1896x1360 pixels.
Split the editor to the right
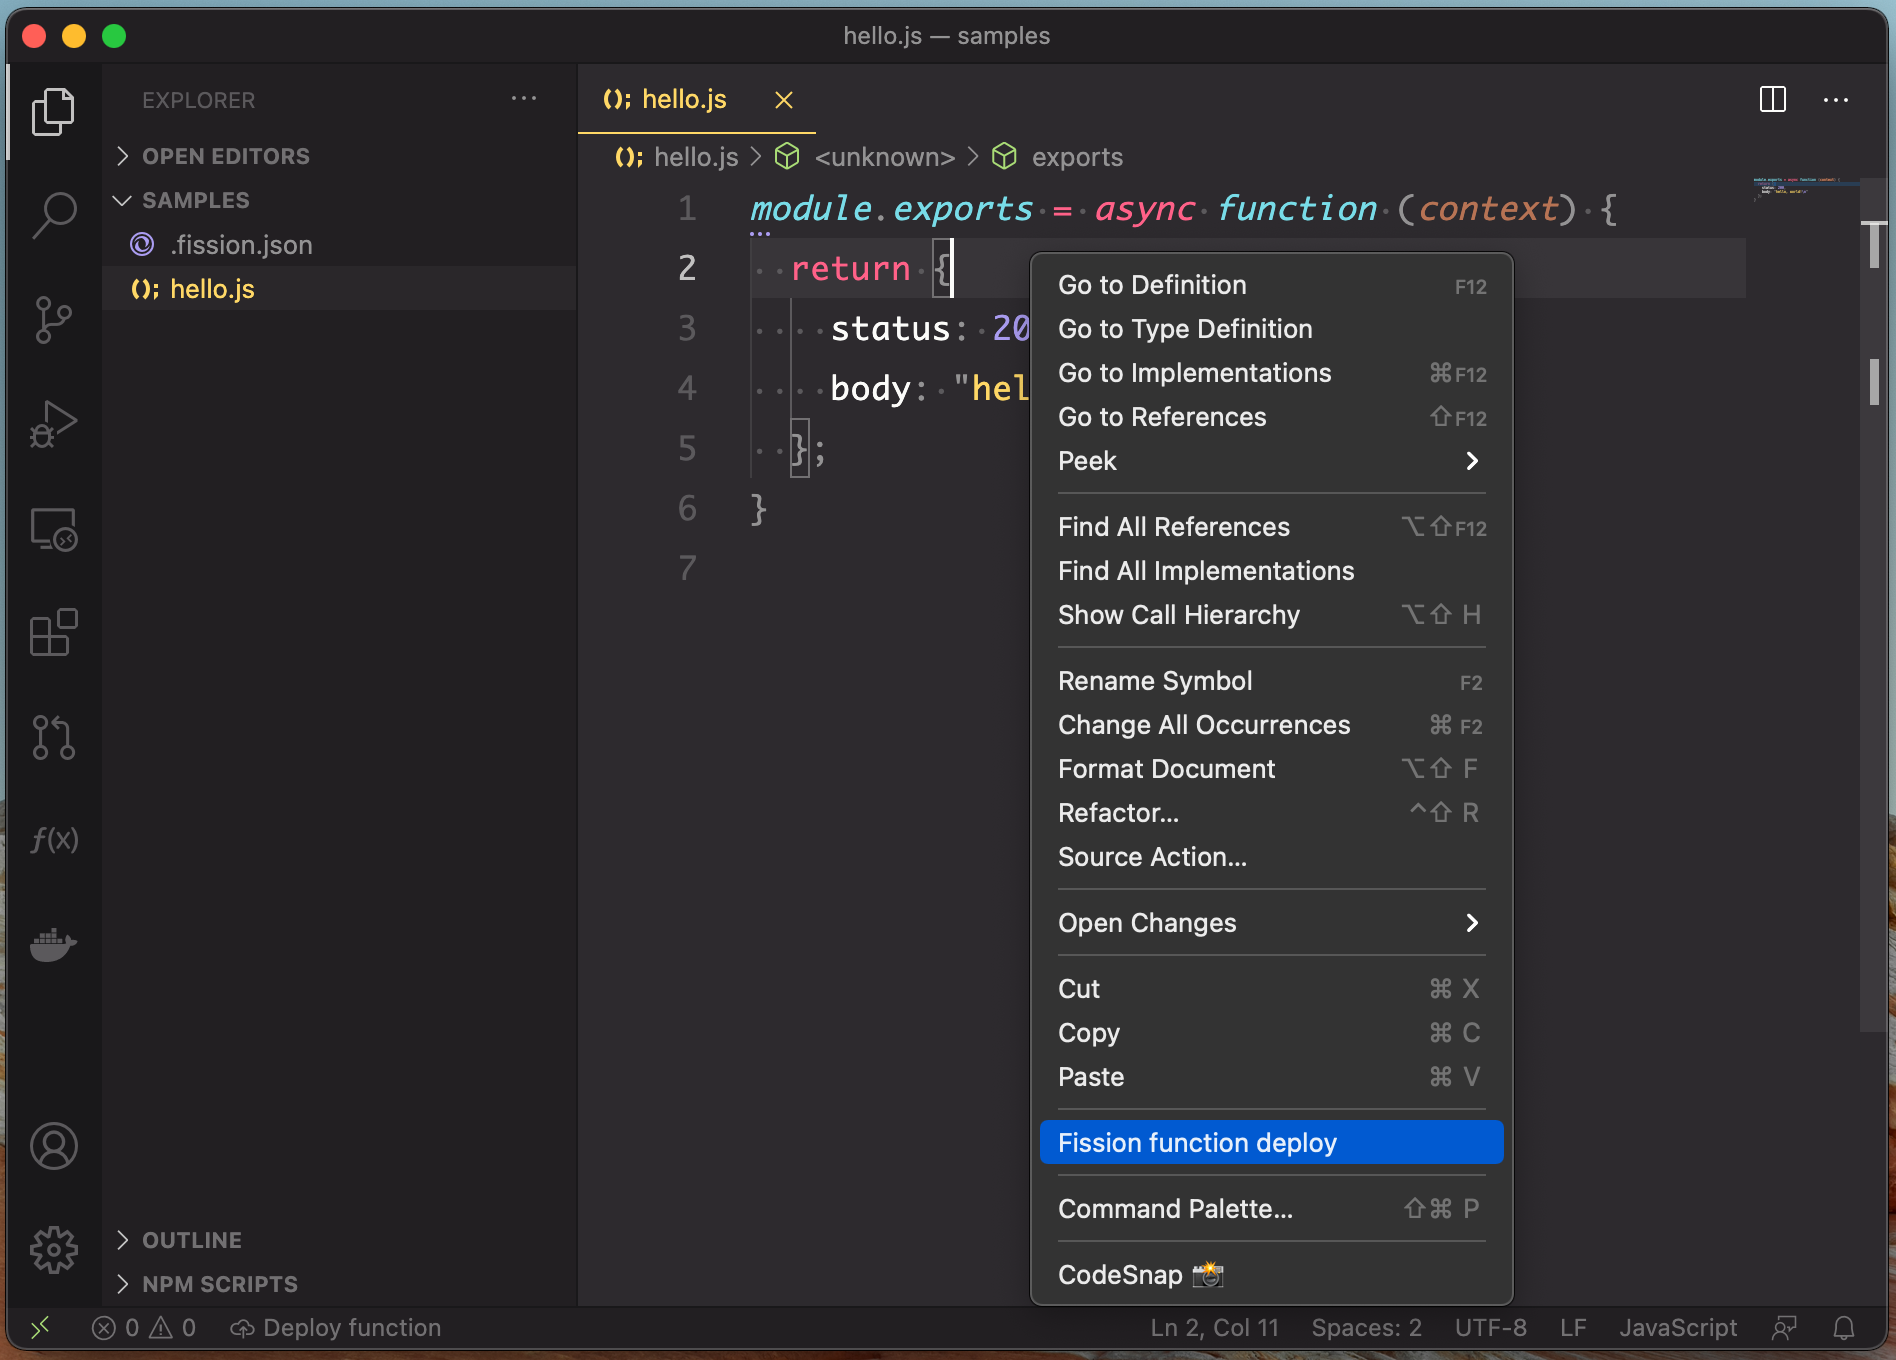pyautogui.click(x=1772, y=100)
